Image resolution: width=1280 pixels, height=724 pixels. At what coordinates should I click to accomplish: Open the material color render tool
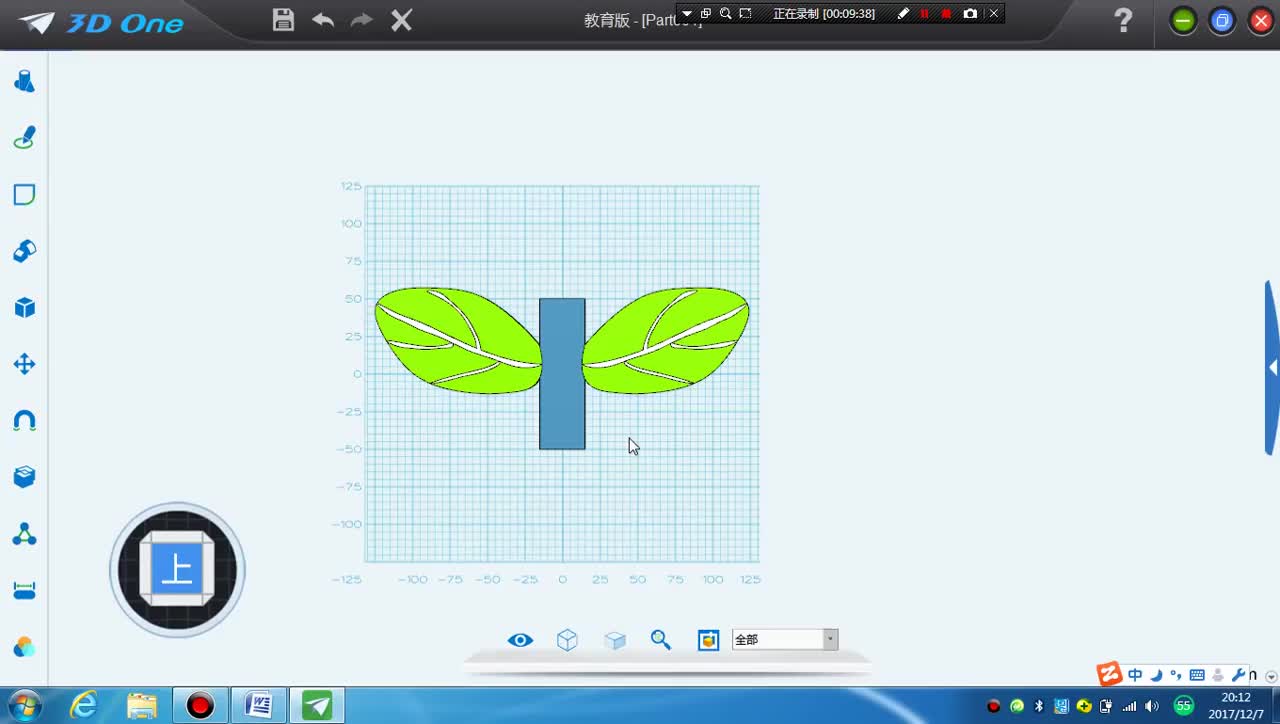pyautogui.click(x=24, y=647)
